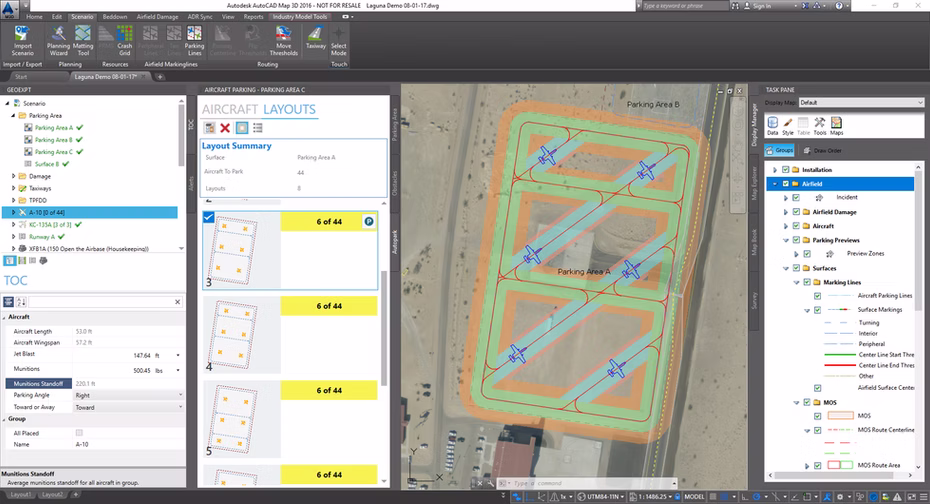Activate the Parking Lines tool
The image size is (930, 504).
[x=194, y=40]
